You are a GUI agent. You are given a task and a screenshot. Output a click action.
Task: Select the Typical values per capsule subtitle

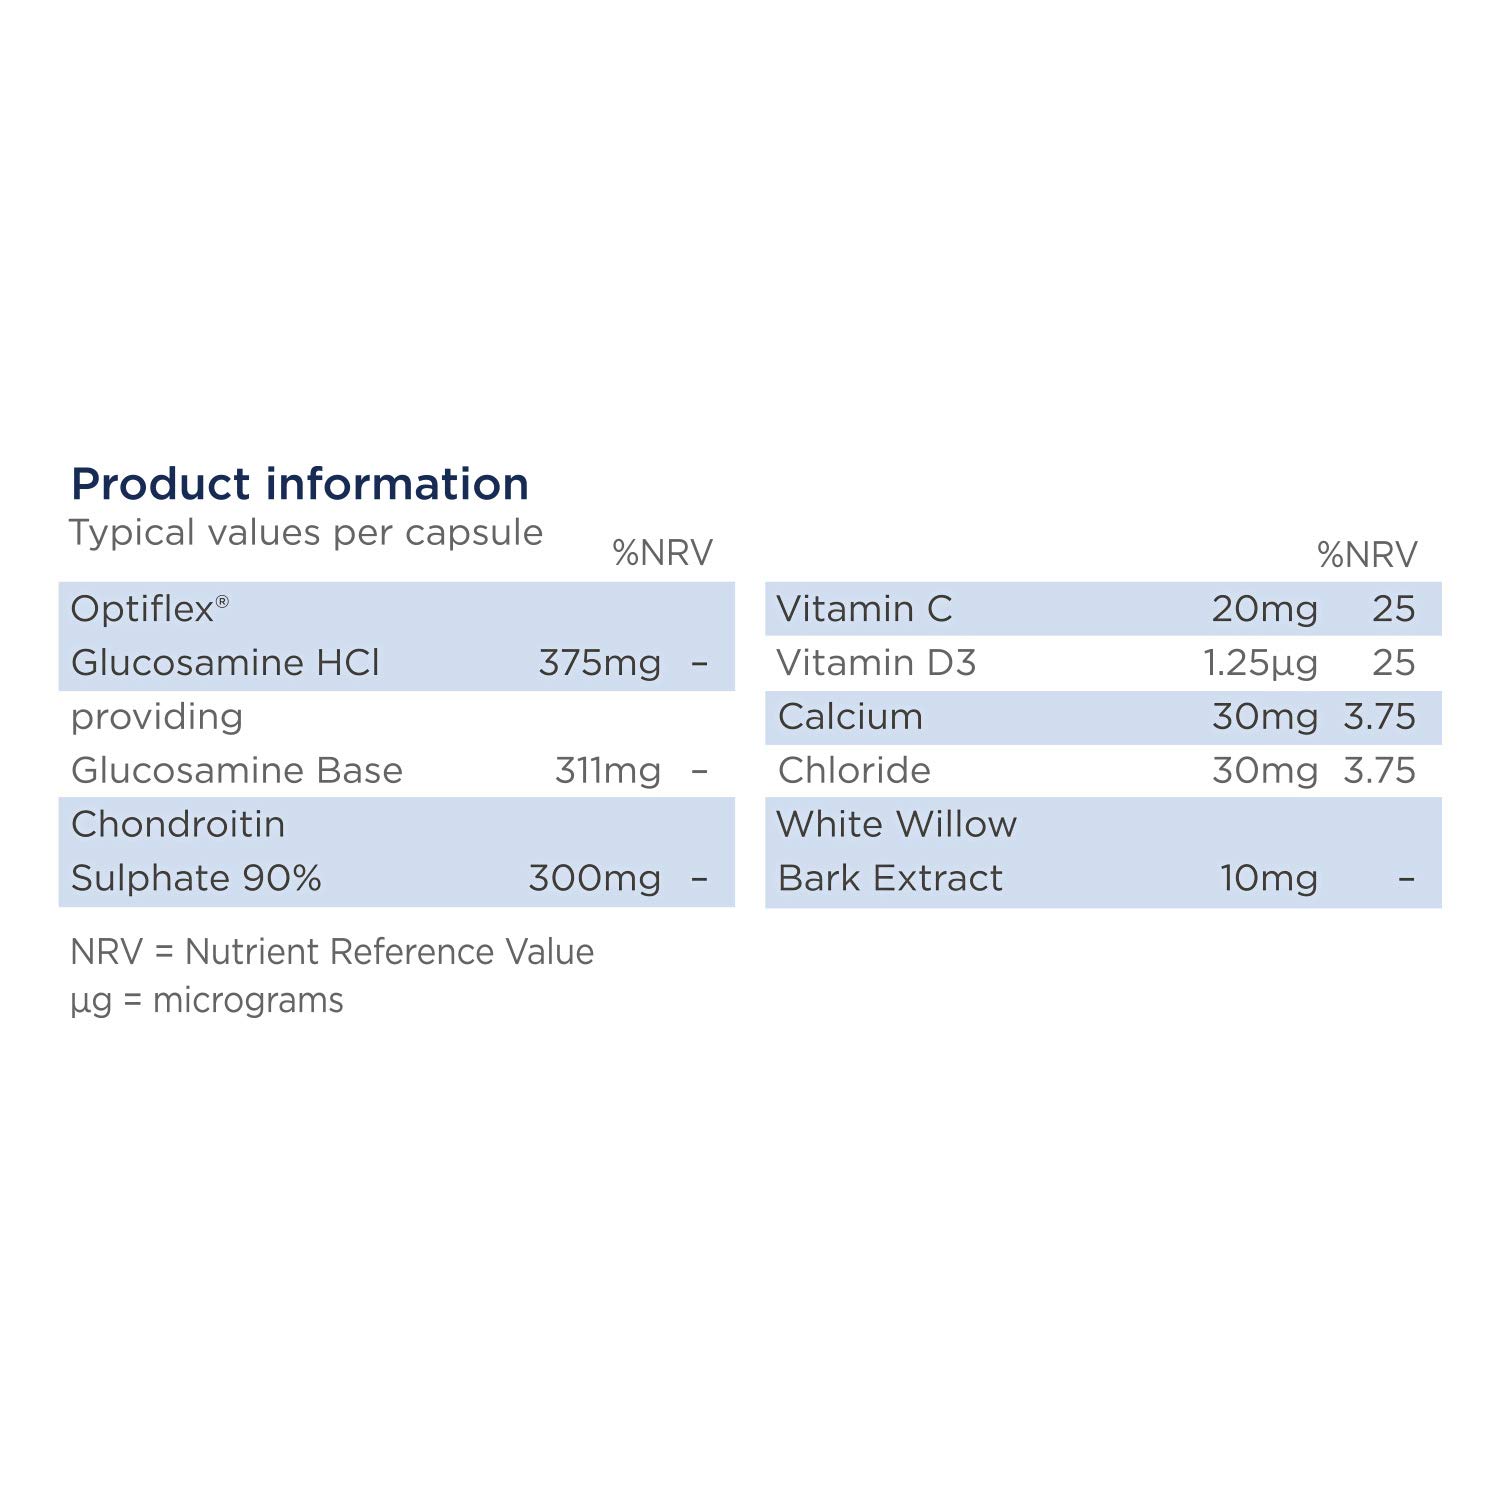(306, 532)
